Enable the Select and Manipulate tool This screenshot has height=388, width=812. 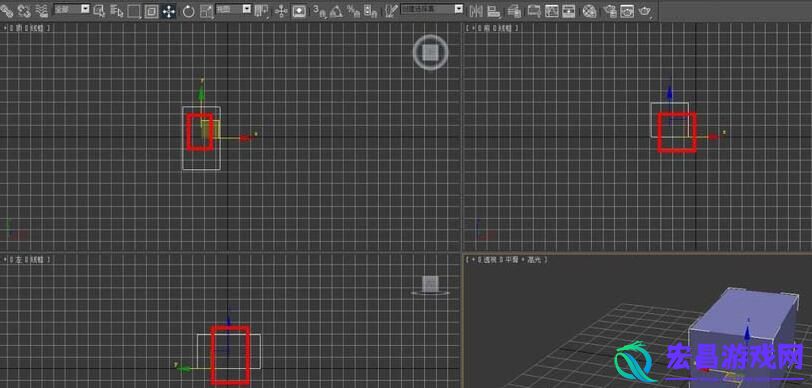pos(281,11)
